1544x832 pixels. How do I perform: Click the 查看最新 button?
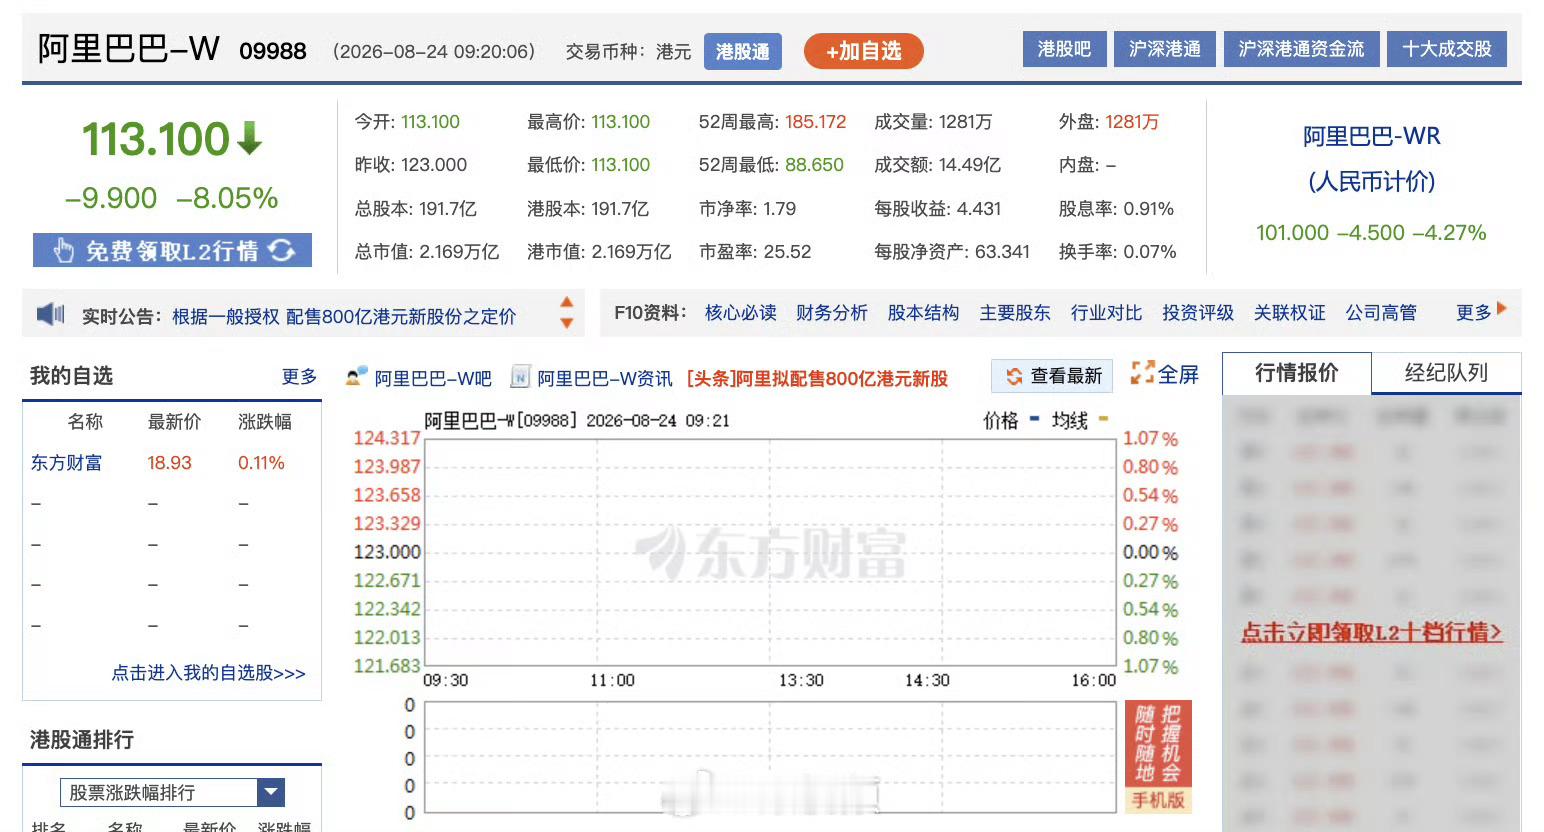[1052, 376]
